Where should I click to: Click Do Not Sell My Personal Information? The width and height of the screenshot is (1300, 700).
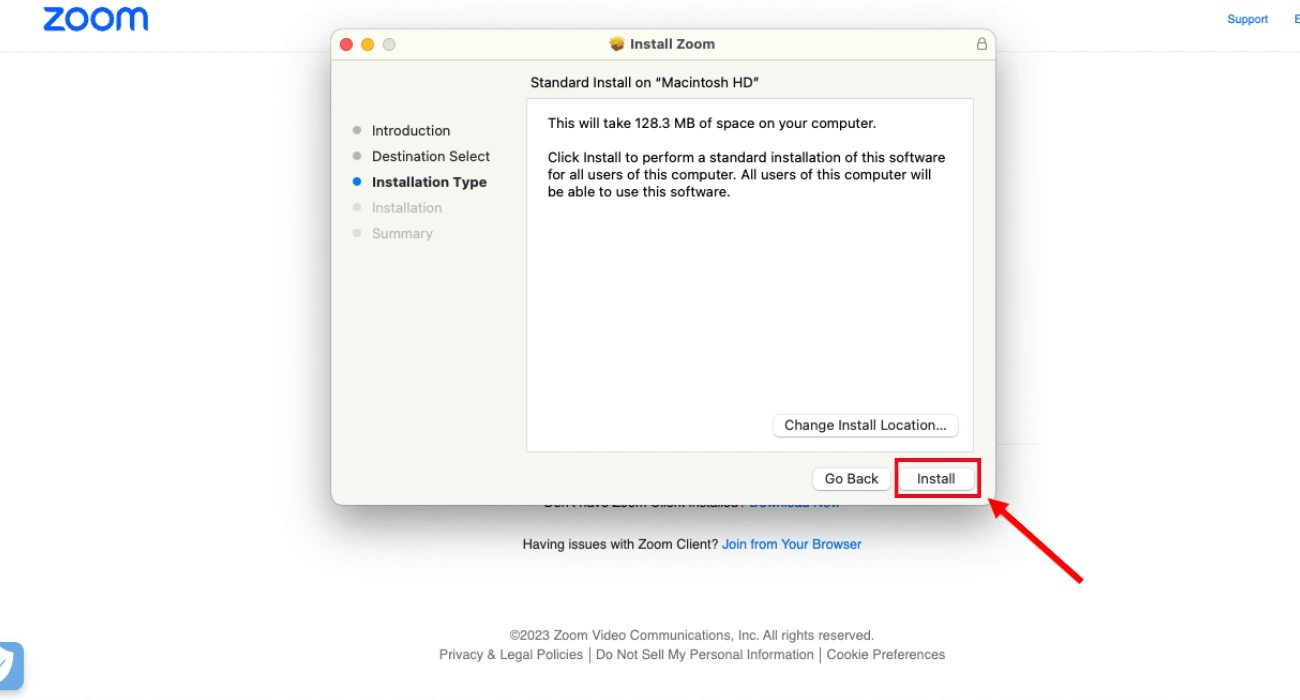click(704, 654)
